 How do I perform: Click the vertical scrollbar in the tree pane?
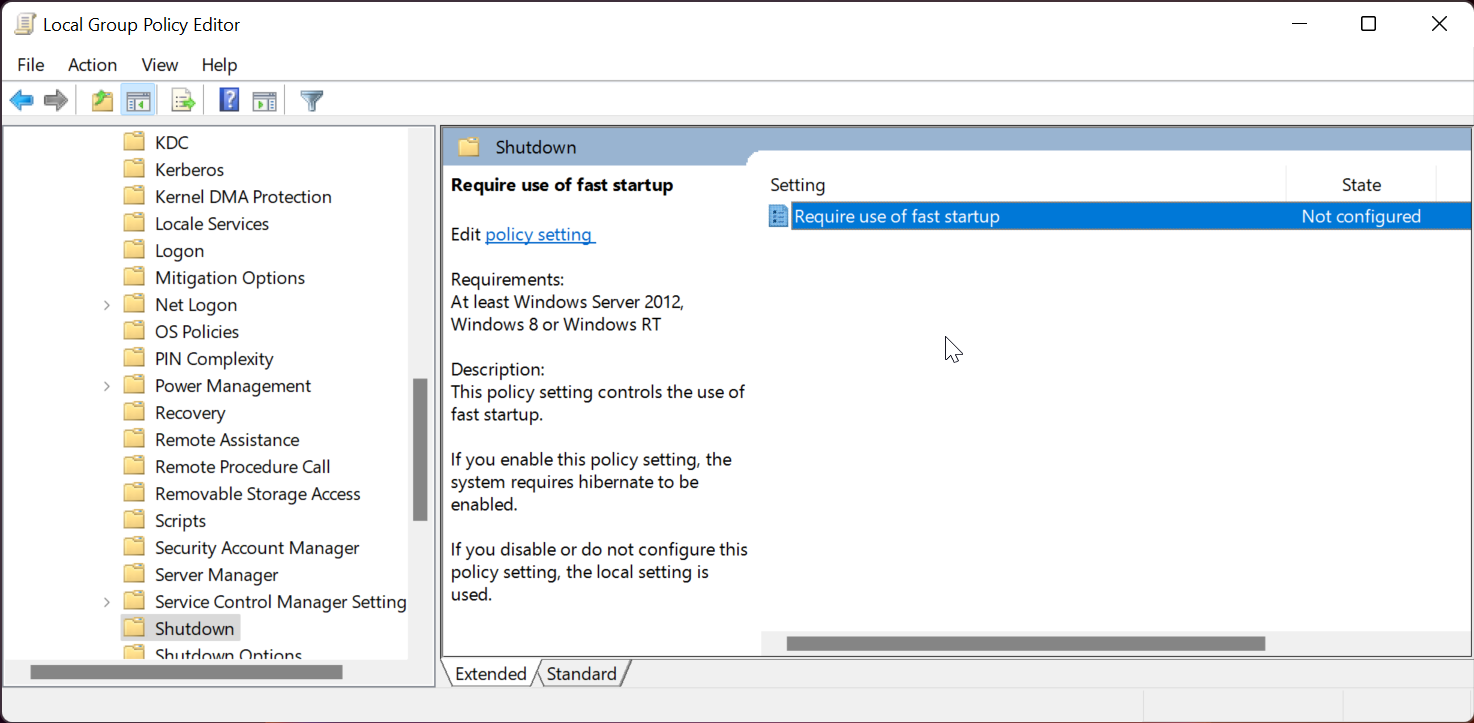[x=419, y=452]
